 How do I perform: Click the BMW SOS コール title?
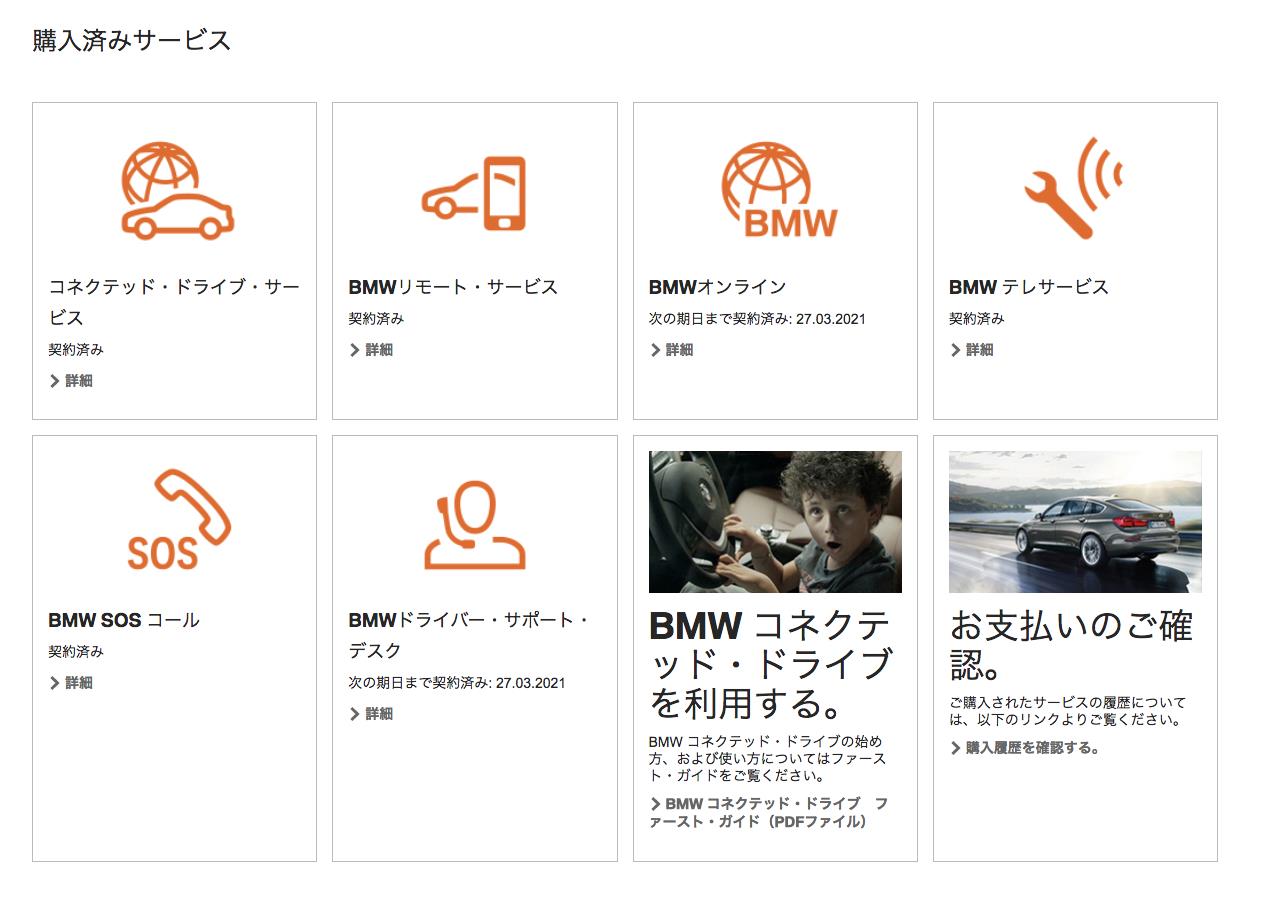124,620
